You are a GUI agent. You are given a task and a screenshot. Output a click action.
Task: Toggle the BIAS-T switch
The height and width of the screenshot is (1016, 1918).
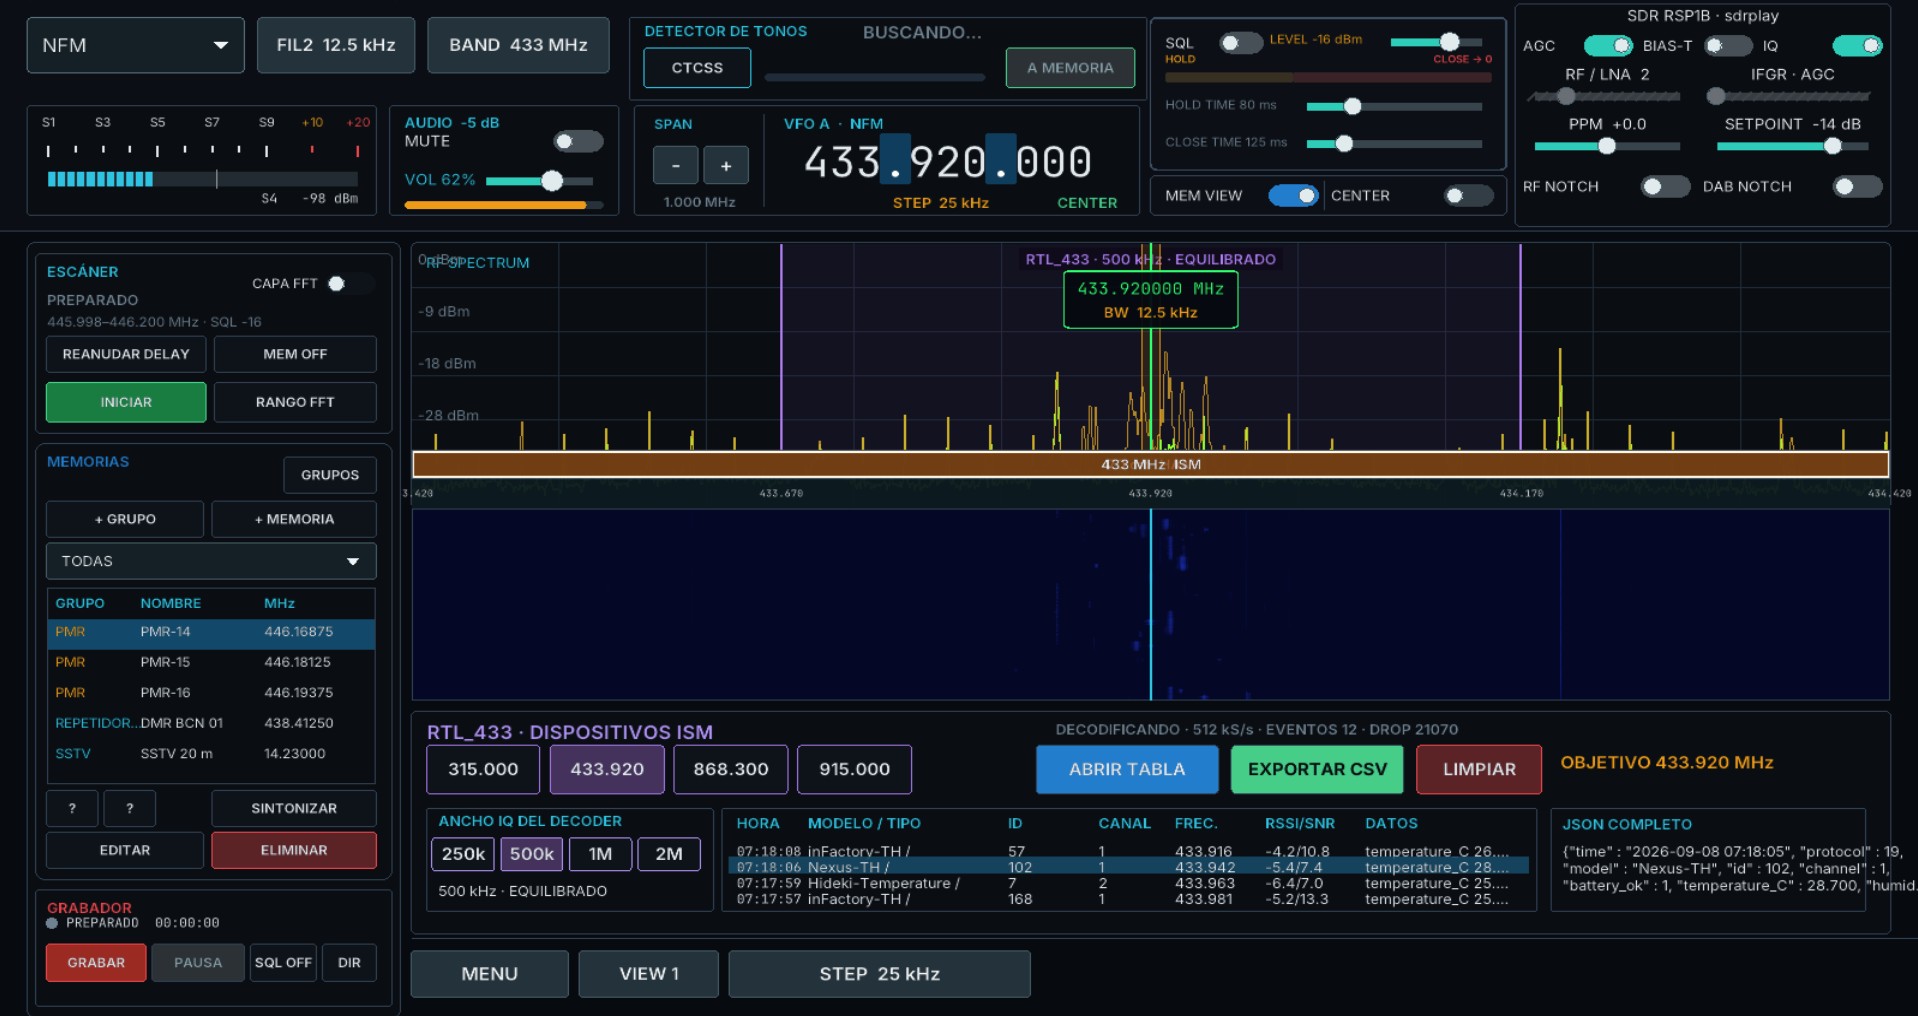pyautogui.click(x=1728, y=46)
